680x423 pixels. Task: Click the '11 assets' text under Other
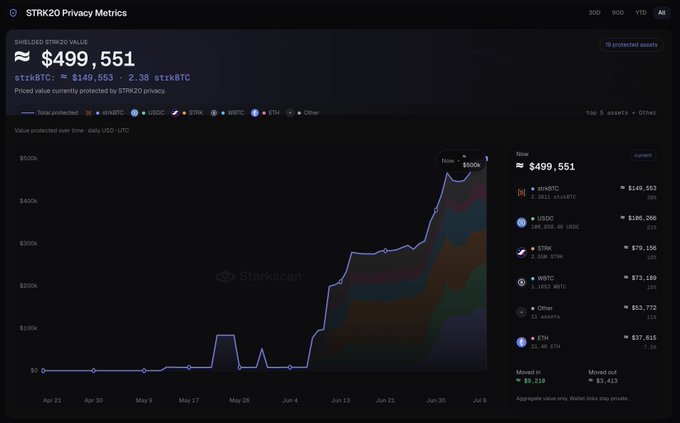[546, 317]
